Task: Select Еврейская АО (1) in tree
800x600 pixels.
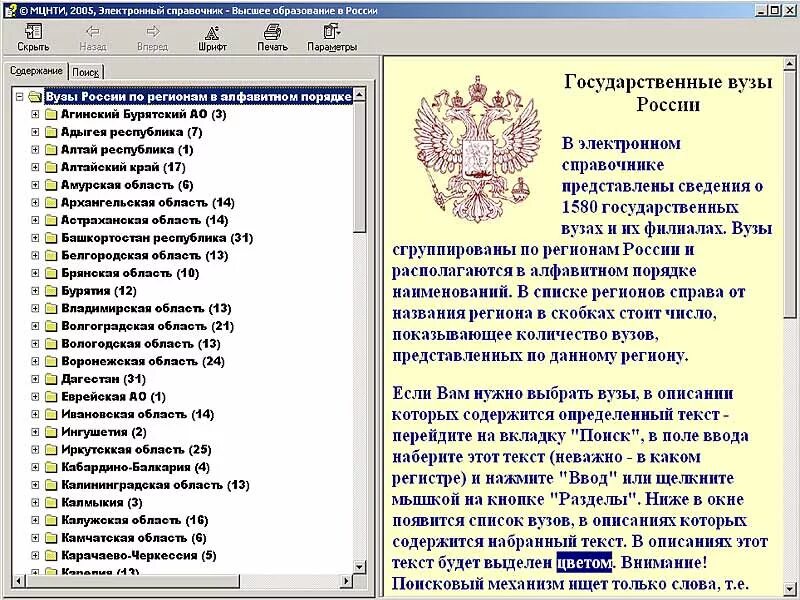Action: pyautogui.click(x=113, y=396)
